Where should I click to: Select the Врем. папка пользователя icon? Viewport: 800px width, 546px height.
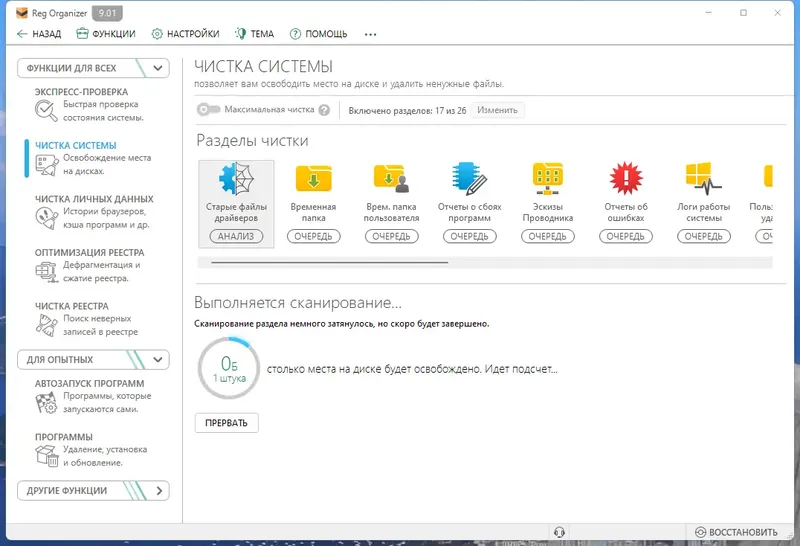point(391,179)
